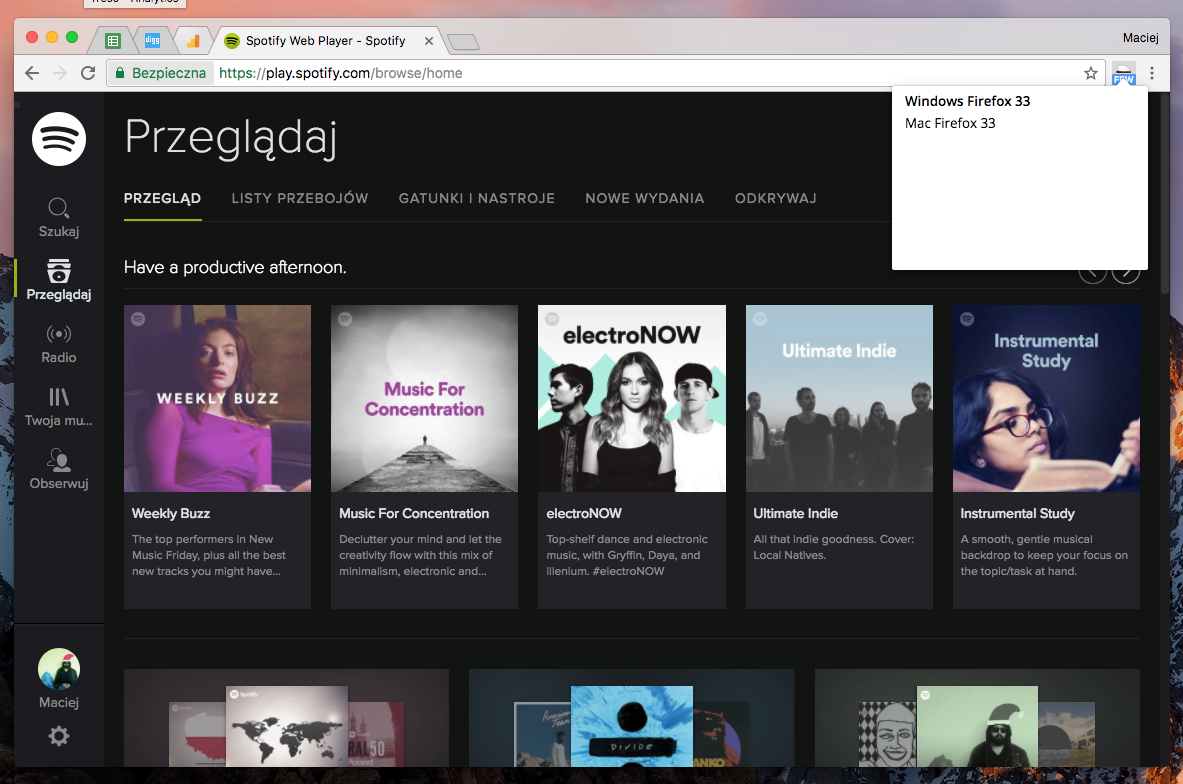Screen dimensions: 1183x784
Task: Click the Maciej Chrome profile button
Action: pyautogui.click(x=1140, y=38)
